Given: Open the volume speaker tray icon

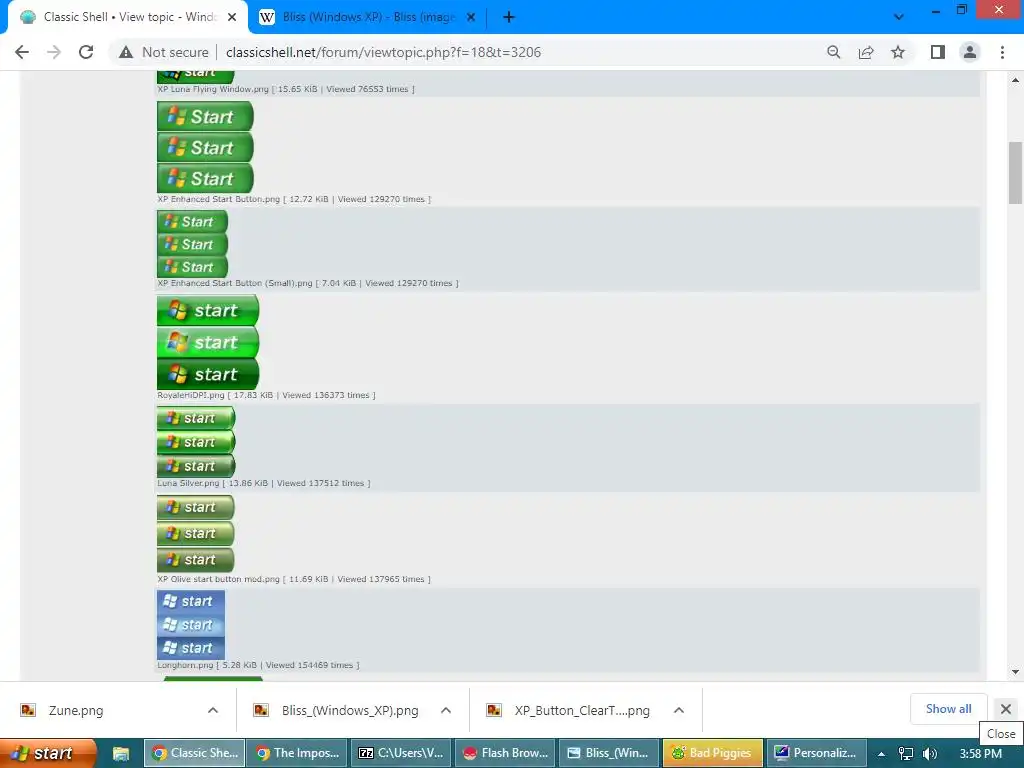Looking at the screenshot, I should tap(930, 754).
